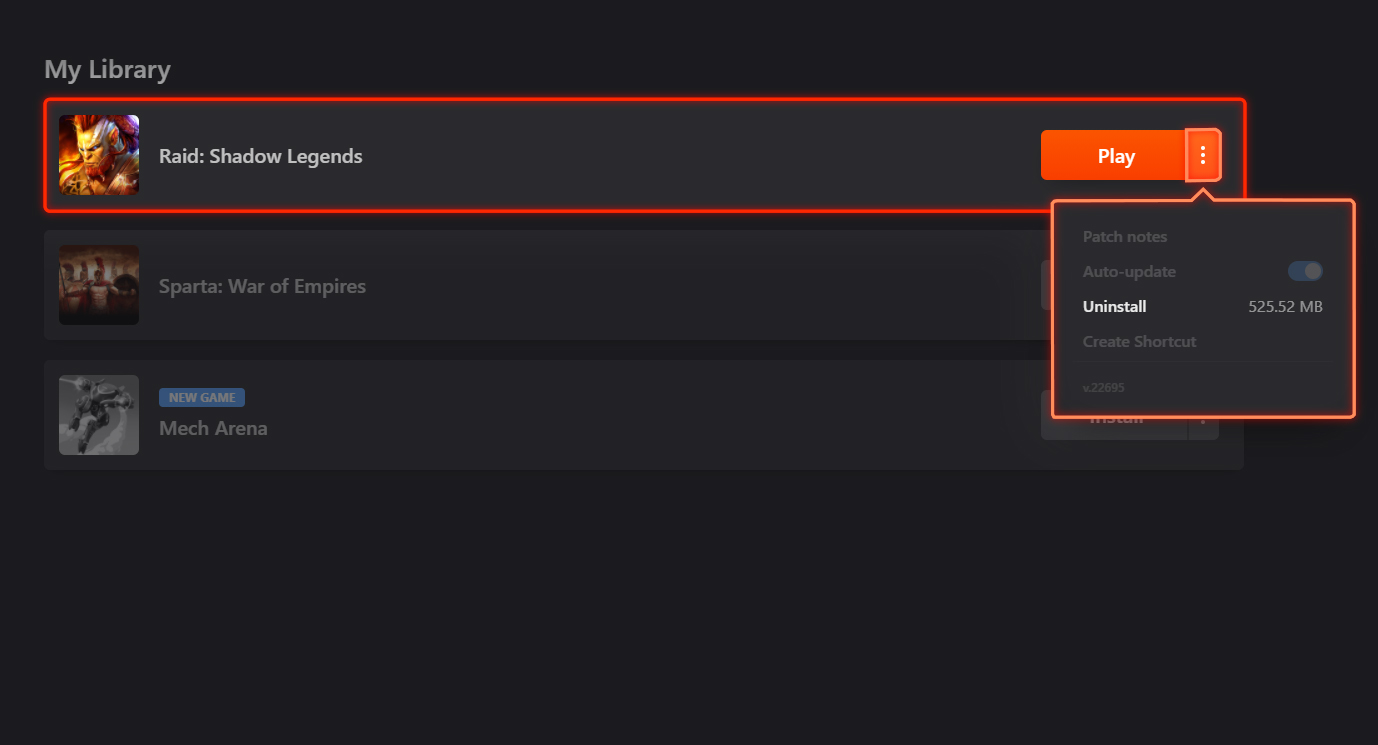1378x745 pixels.
Task: Launch Raid with the orange Play button
Action: click(x=1114, y=155)
